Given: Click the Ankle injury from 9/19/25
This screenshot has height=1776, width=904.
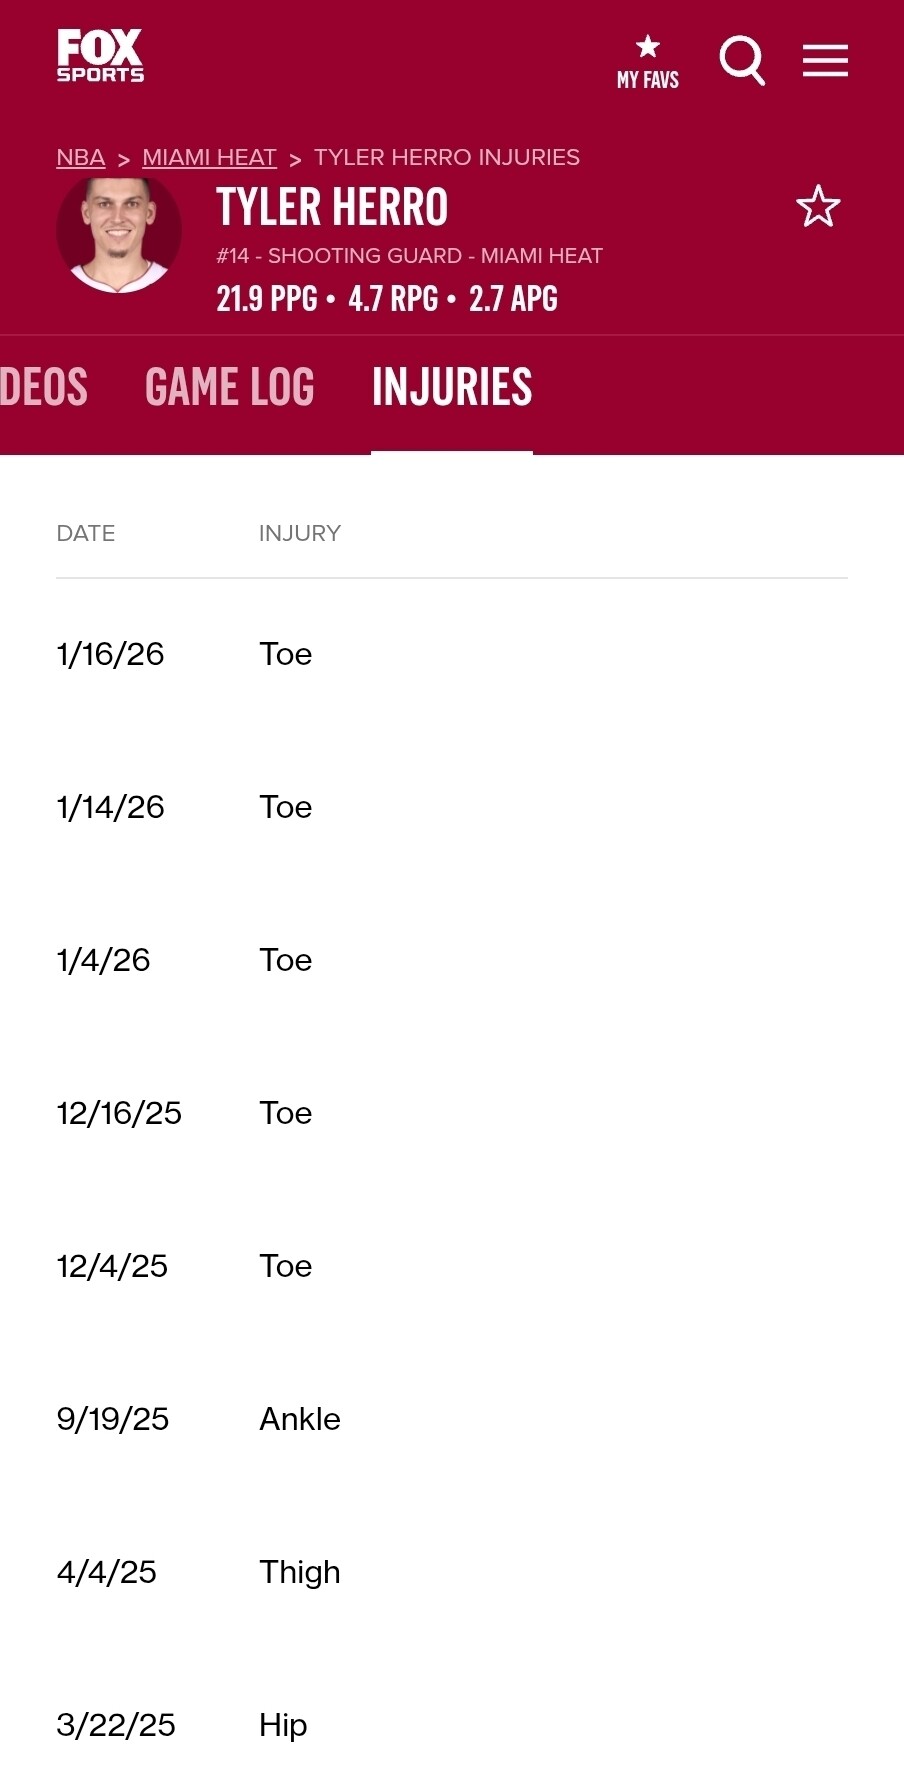Looking at the screenshot, I should (300, 1419).
